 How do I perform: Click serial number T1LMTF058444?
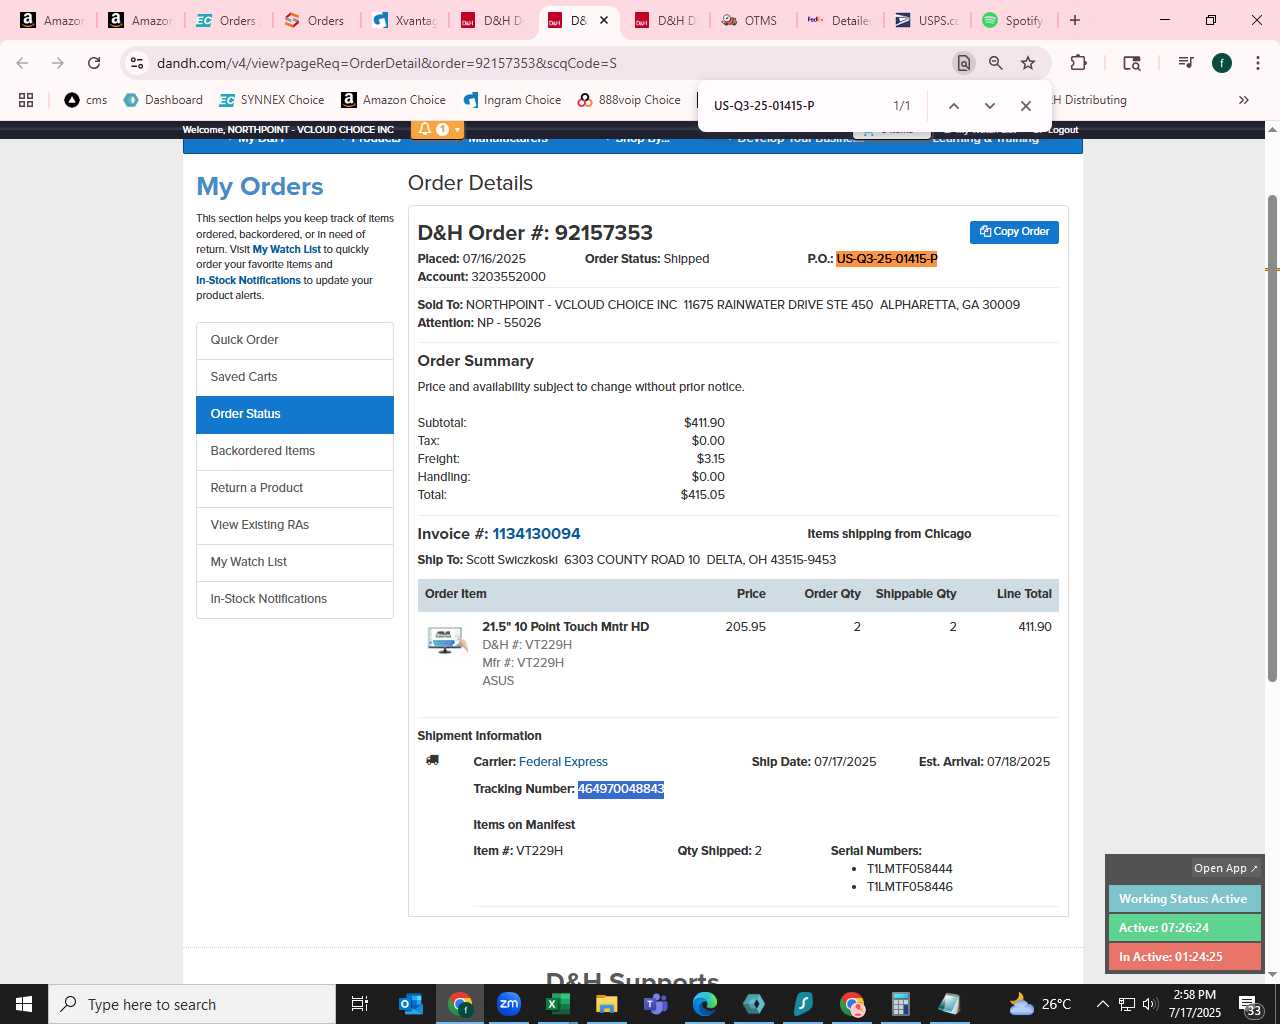tap(909, 869)
